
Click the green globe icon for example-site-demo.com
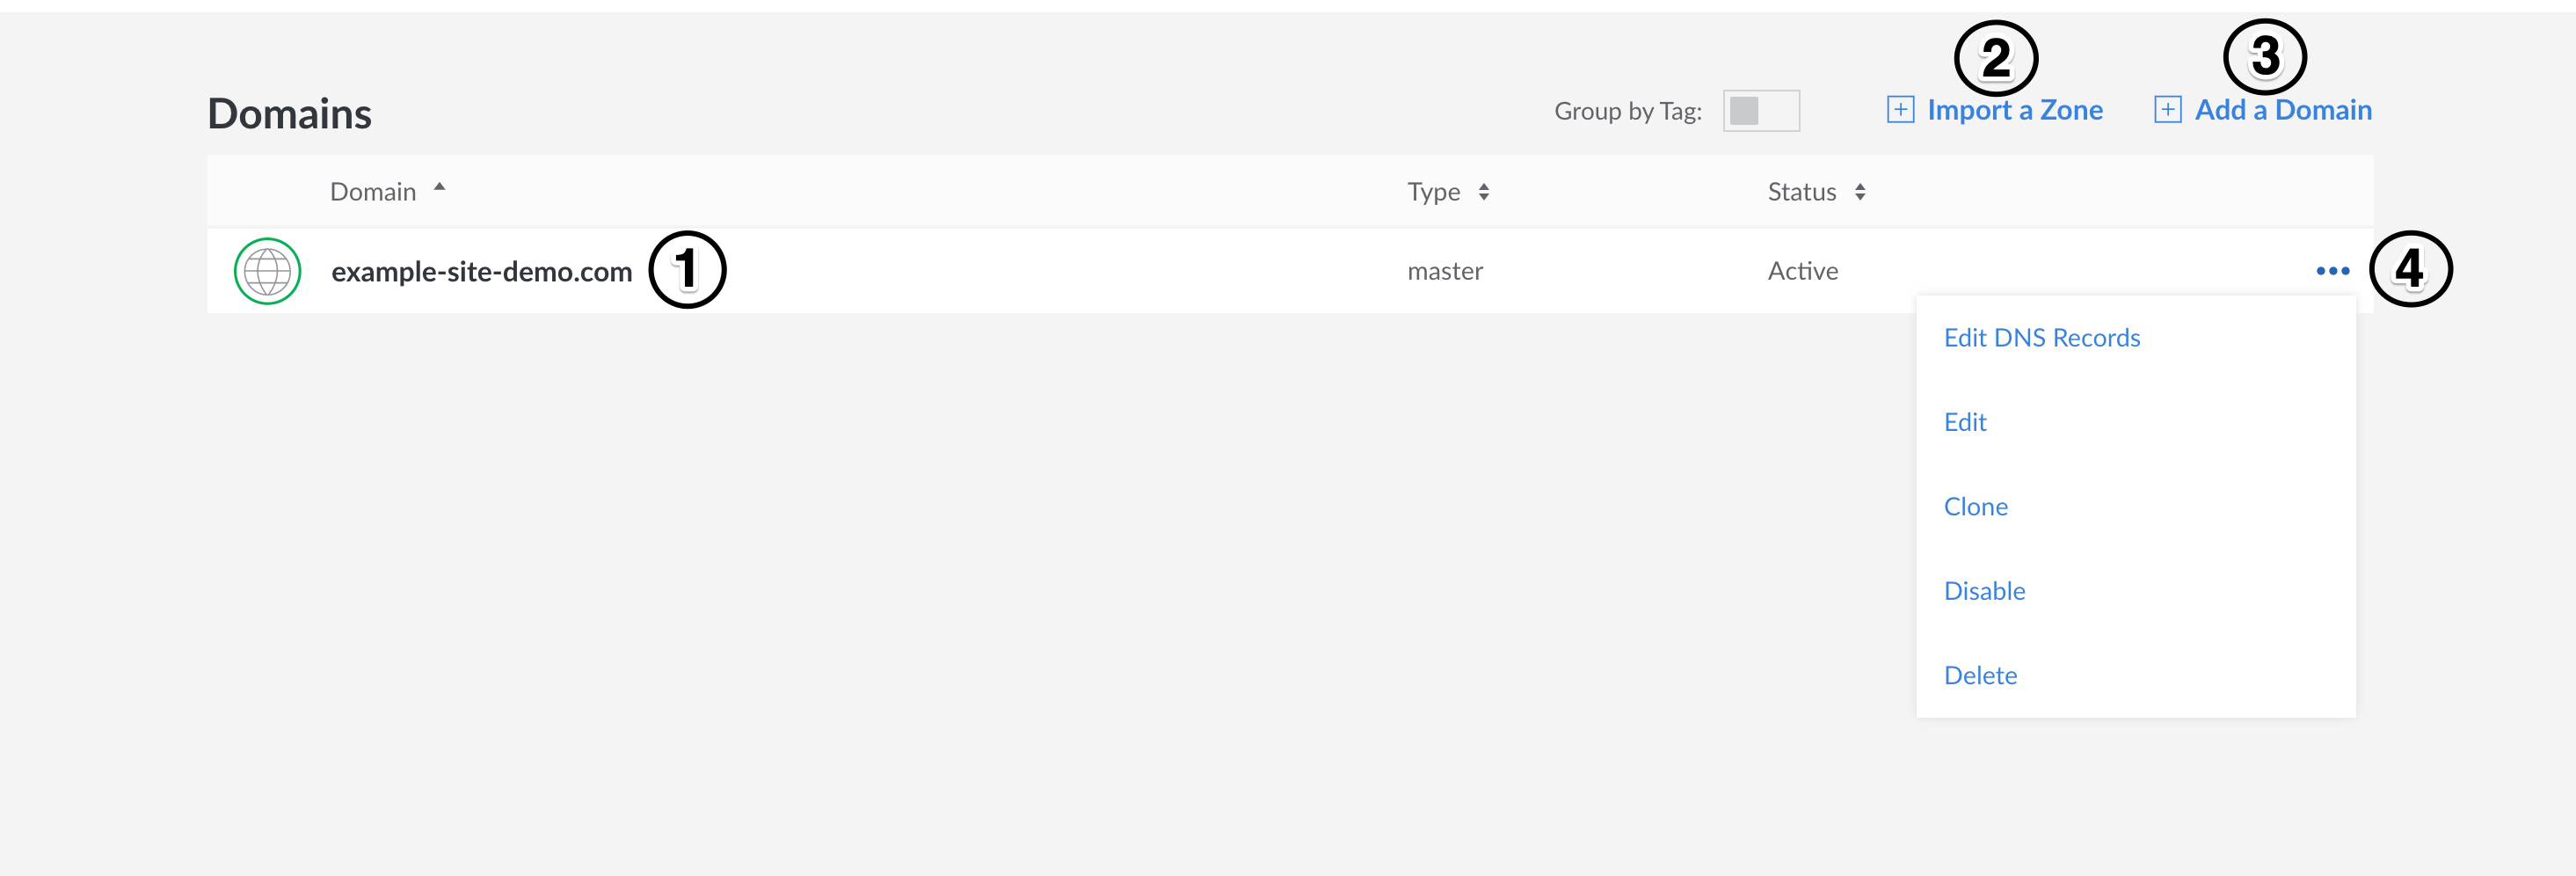[x=267, y=271]
